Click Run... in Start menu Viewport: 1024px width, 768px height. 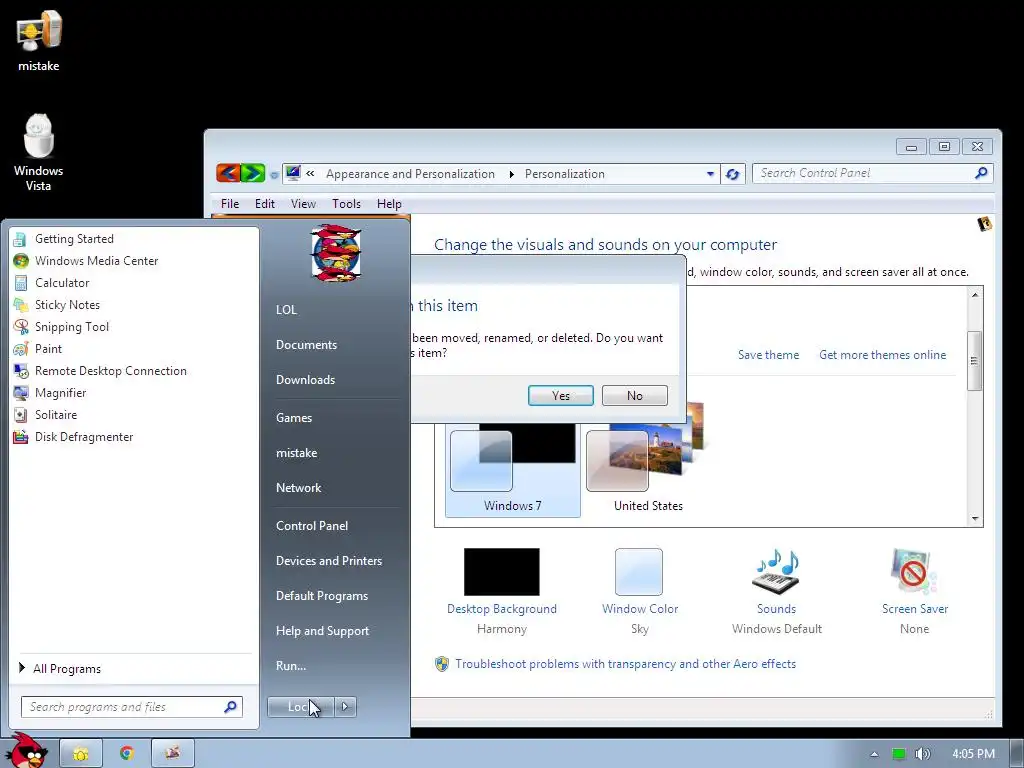(291, 666)
